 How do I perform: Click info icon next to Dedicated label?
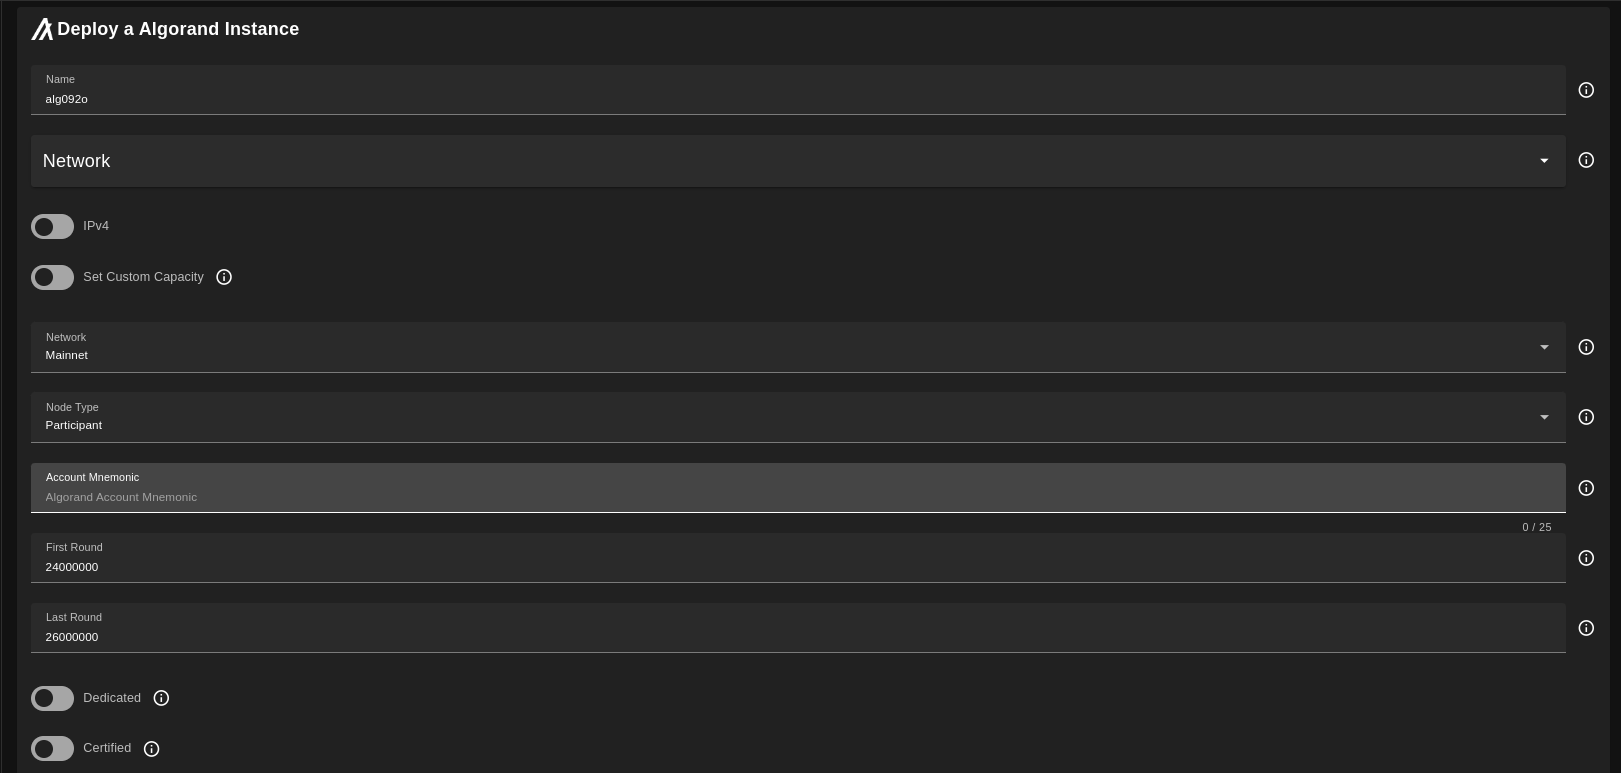pyautogui.click(x=161, y=698)
